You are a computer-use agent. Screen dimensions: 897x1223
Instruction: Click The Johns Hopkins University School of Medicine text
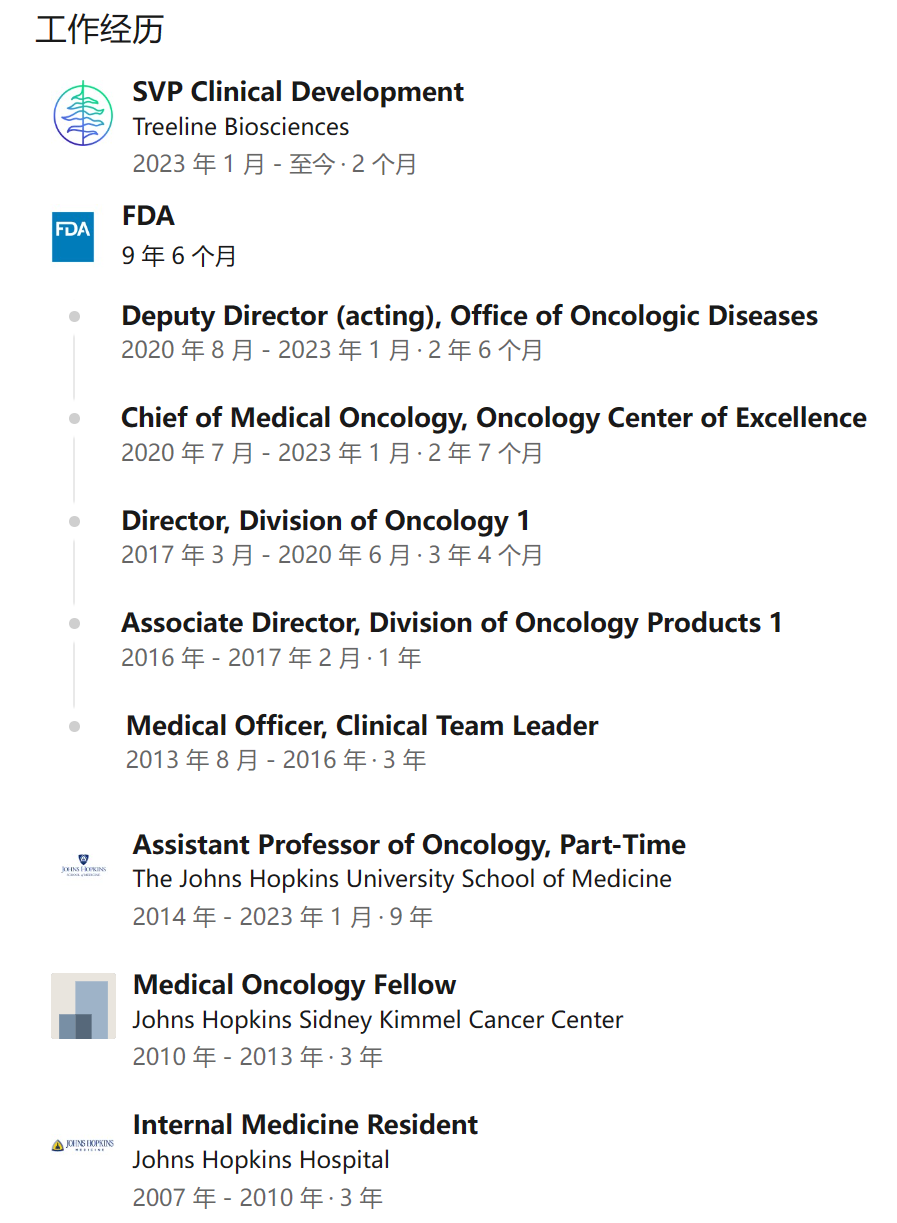tap(402, 879)
